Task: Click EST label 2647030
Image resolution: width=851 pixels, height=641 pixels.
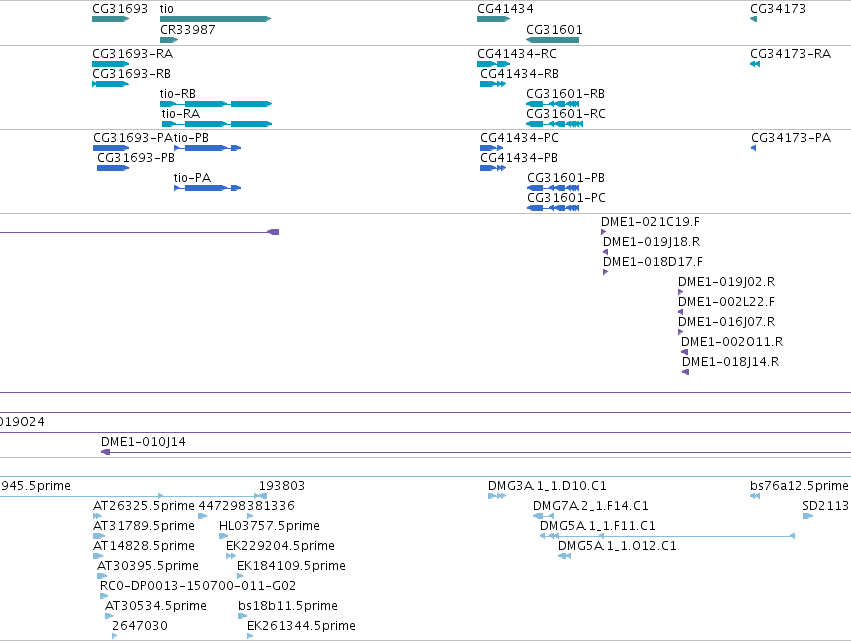Action: coord(140,627)
